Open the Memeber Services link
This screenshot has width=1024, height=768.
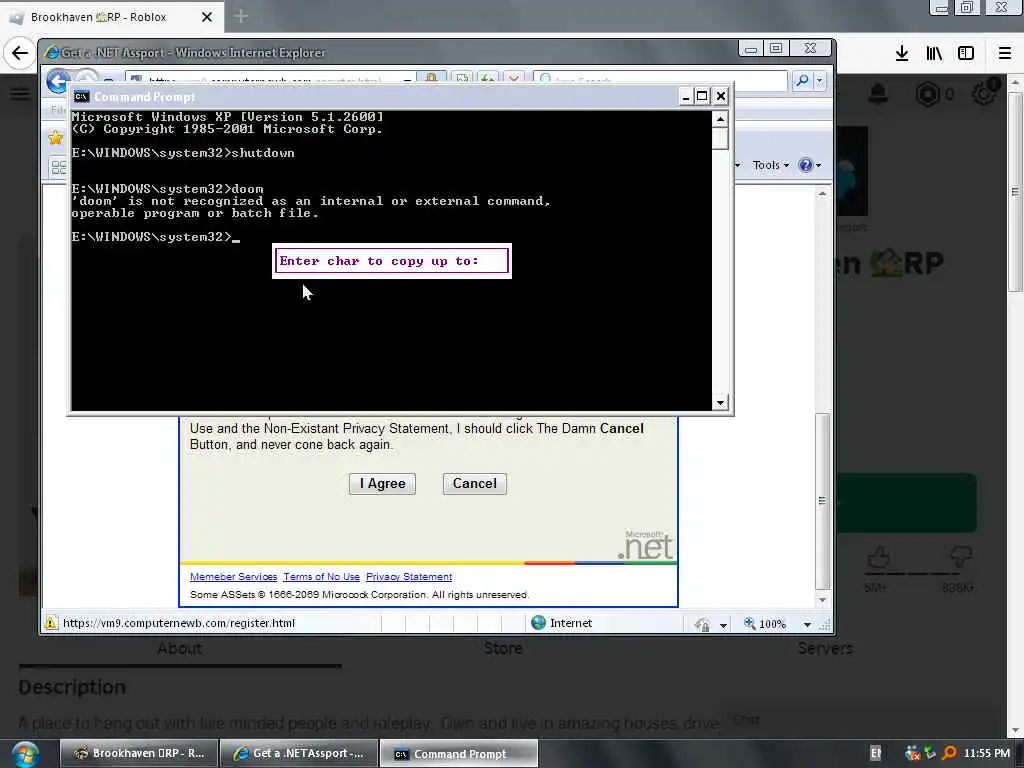(x=233, y=577)
